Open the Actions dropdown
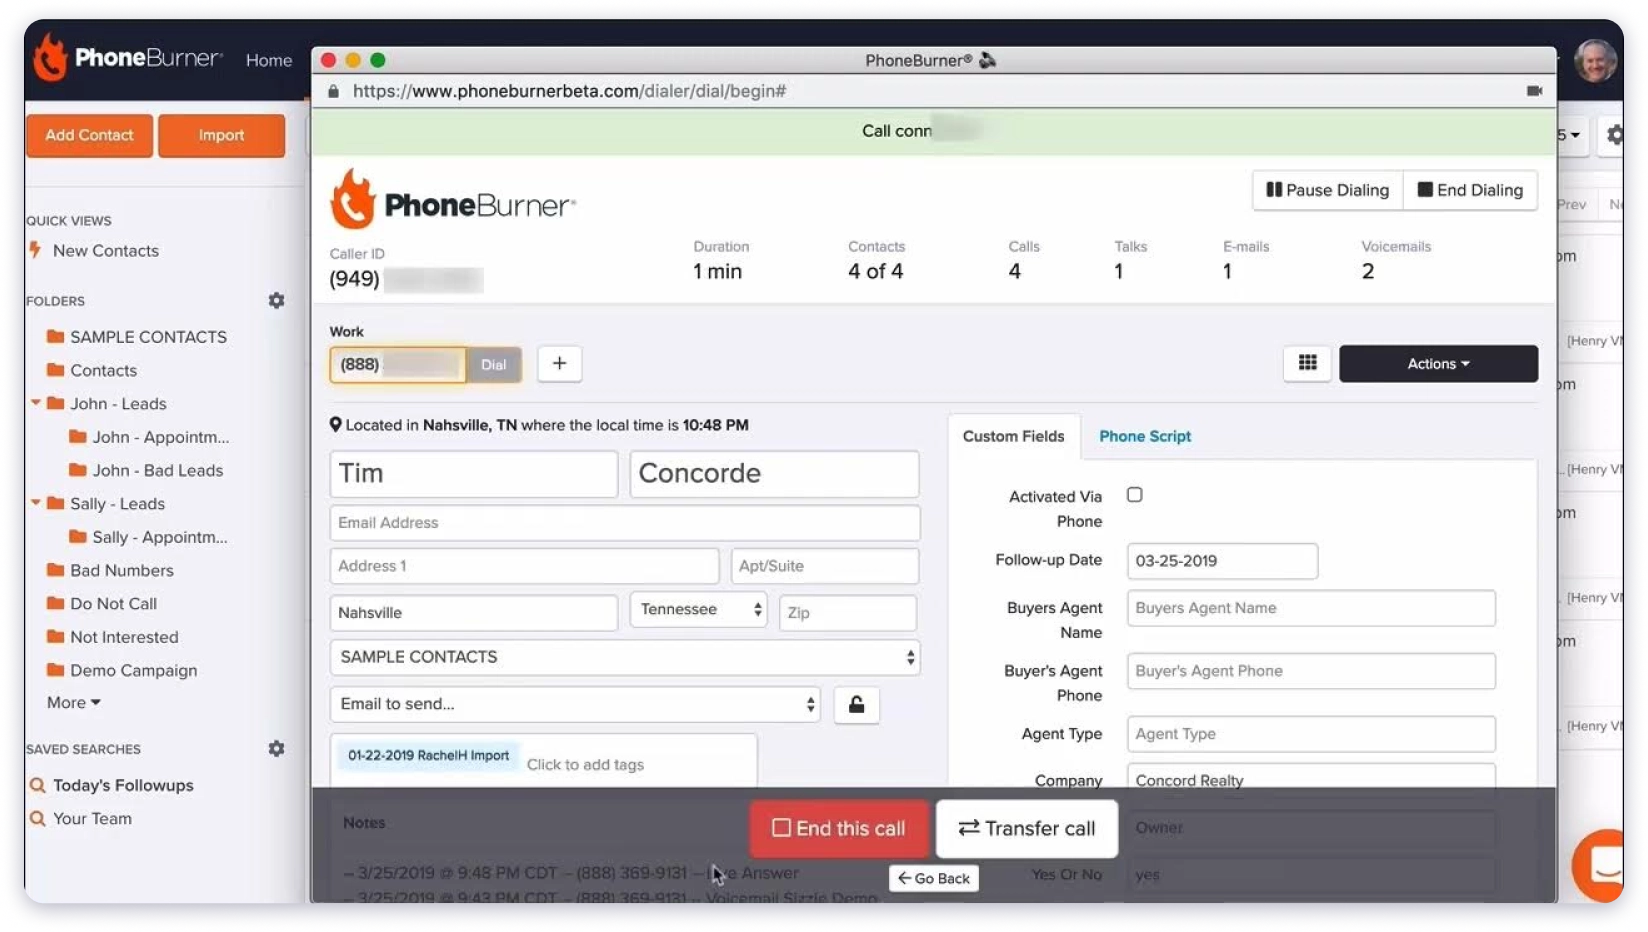Image resolution: width=1648 pixels, height=932 pixels. point(1438,364)
